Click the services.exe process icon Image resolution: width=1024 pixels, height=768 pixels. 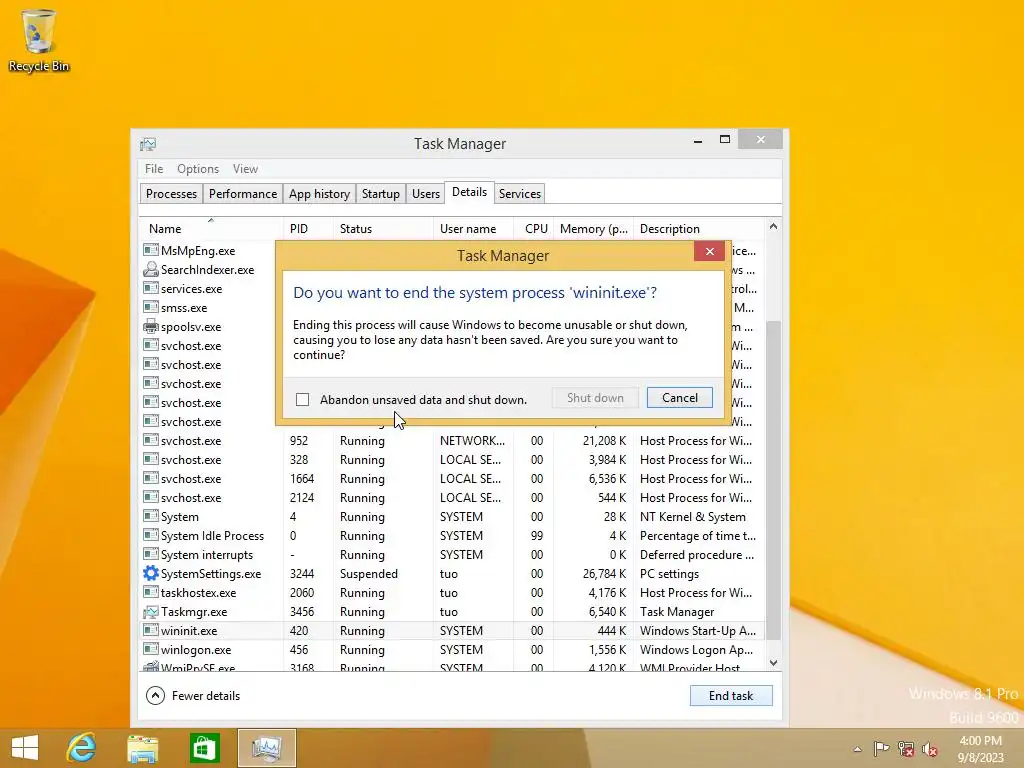151,288
